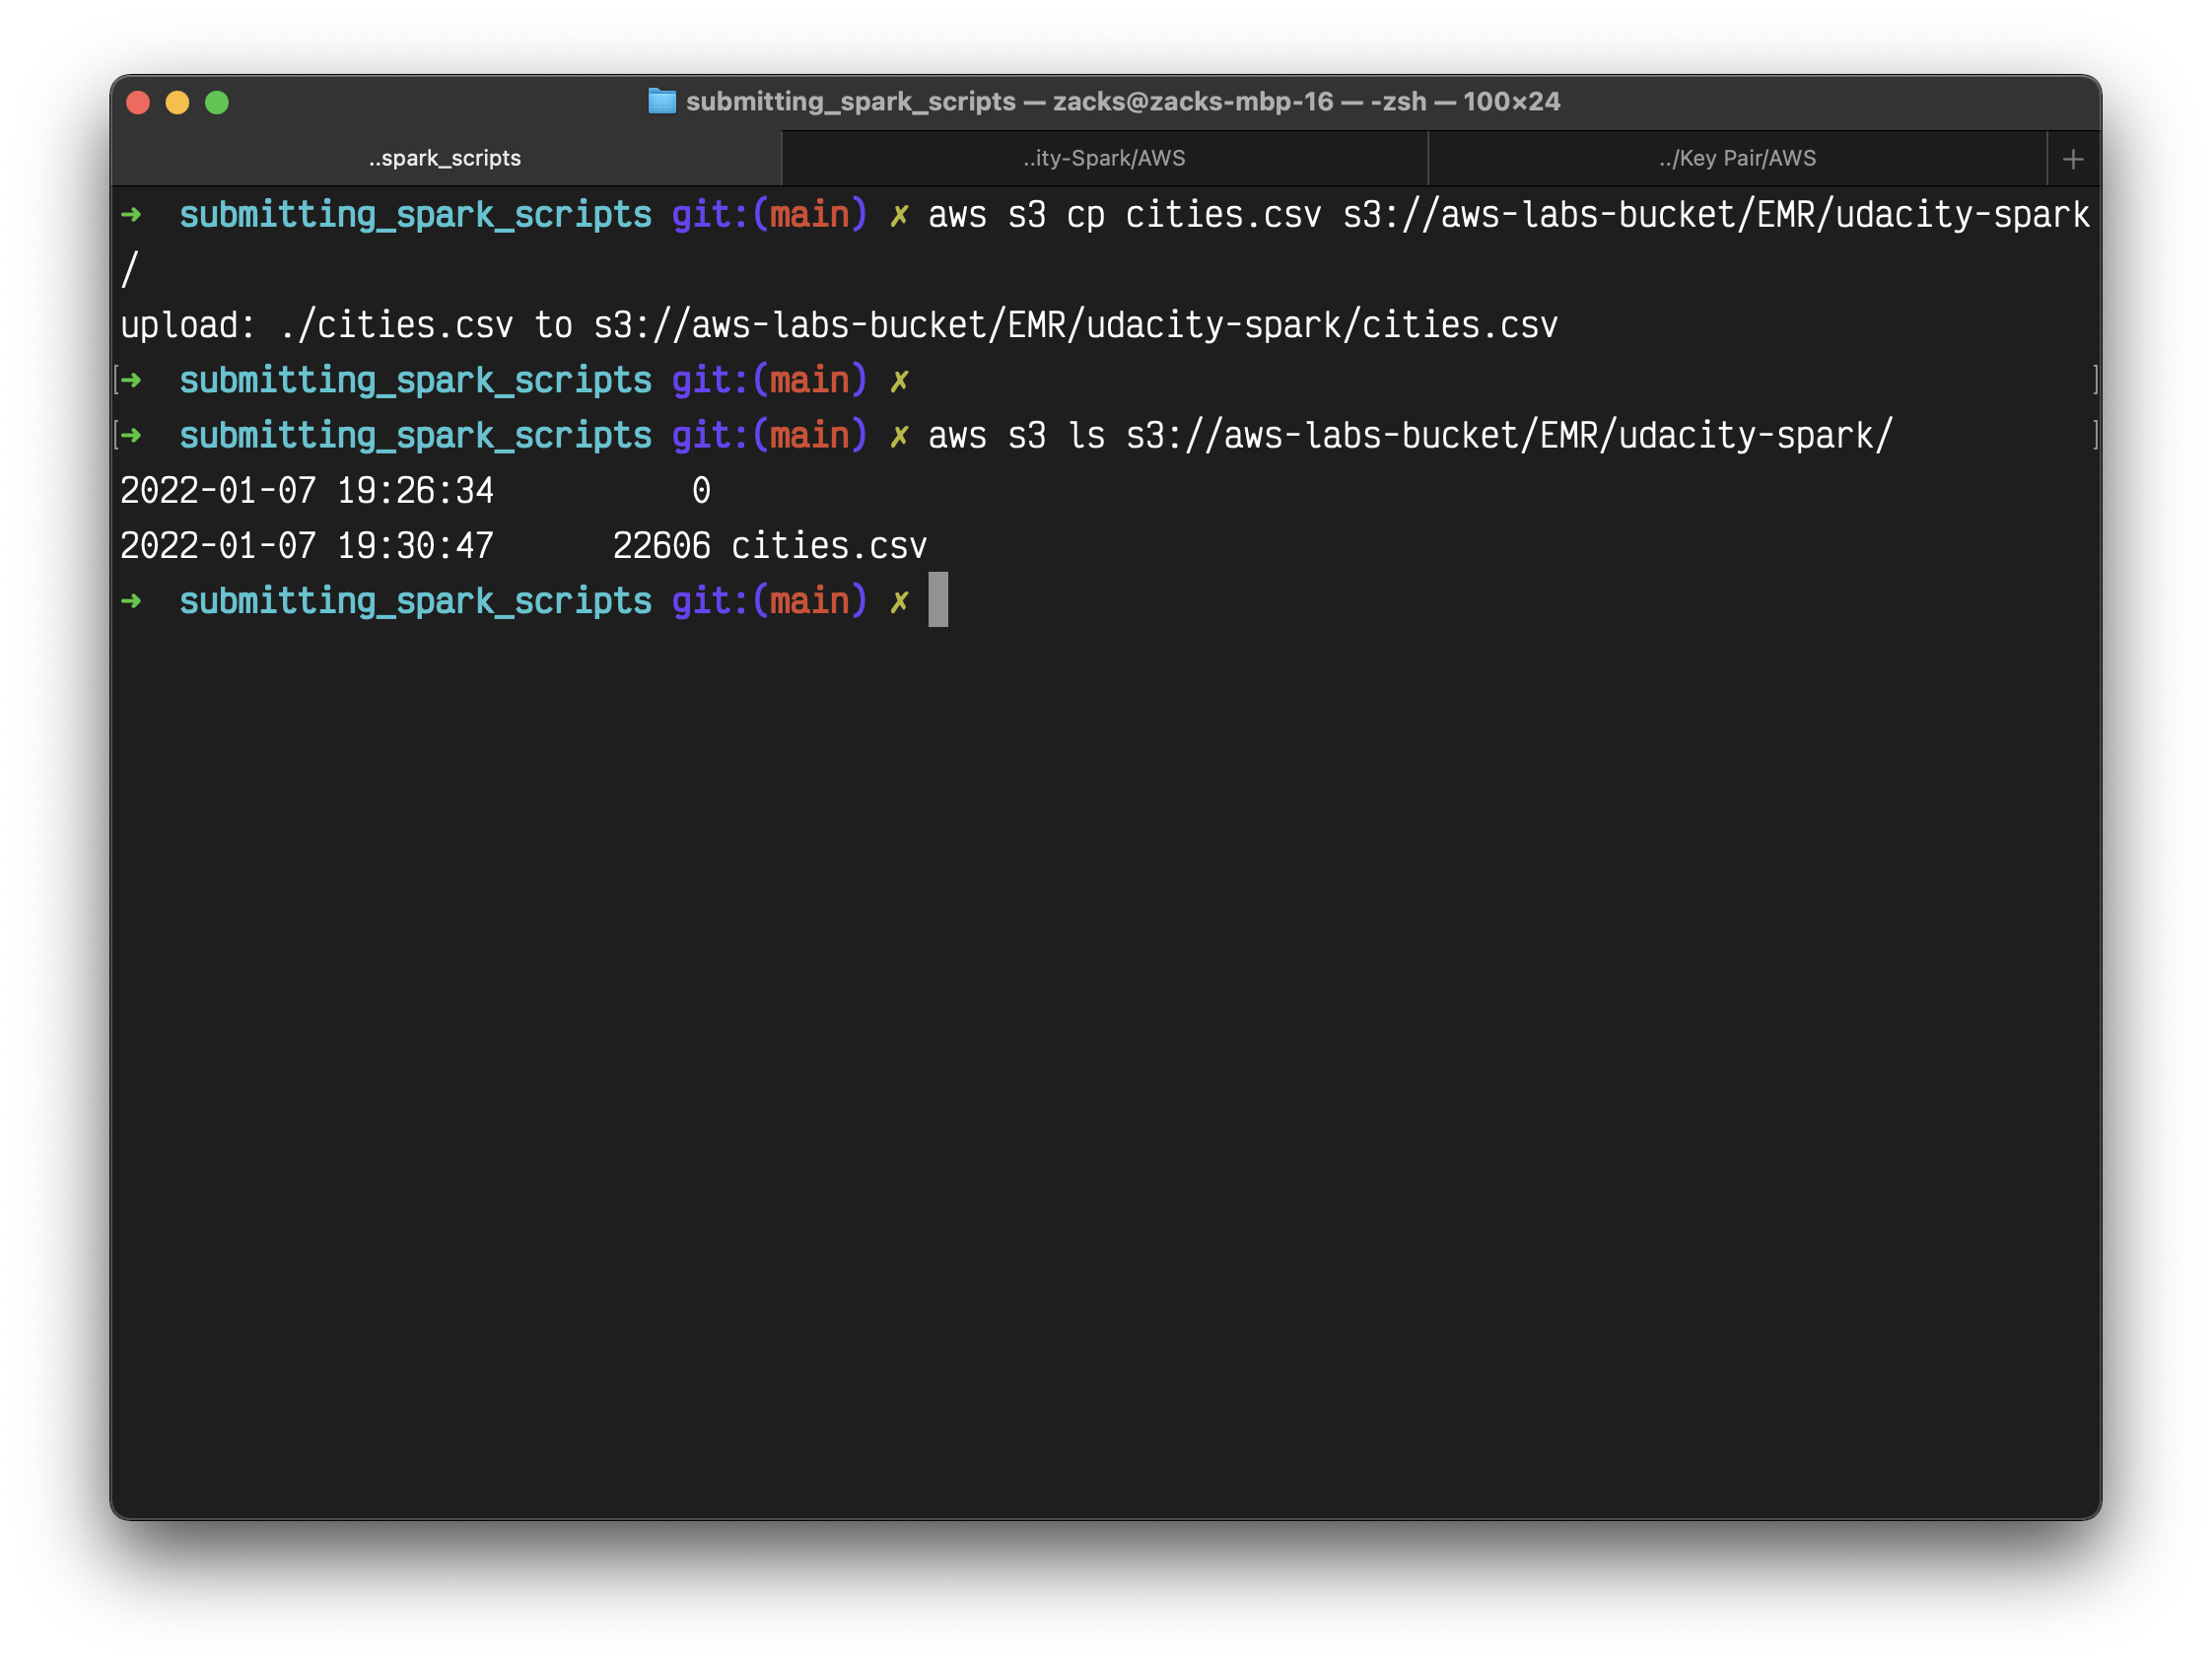Click the right bracket mark beside ls command
Viewport: 2212px width, 1666px height.
[x=2094, y=435]
